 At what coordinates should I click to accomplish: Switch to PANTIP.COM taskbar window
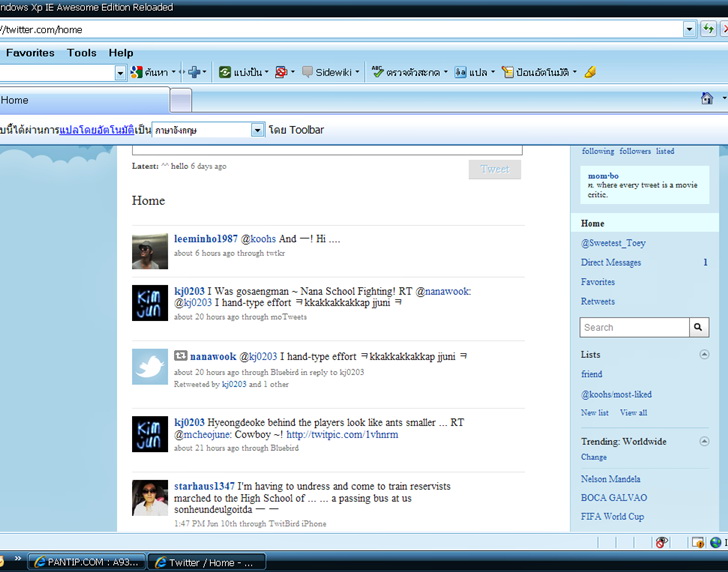pyautogui.click(x=87, y=562)
